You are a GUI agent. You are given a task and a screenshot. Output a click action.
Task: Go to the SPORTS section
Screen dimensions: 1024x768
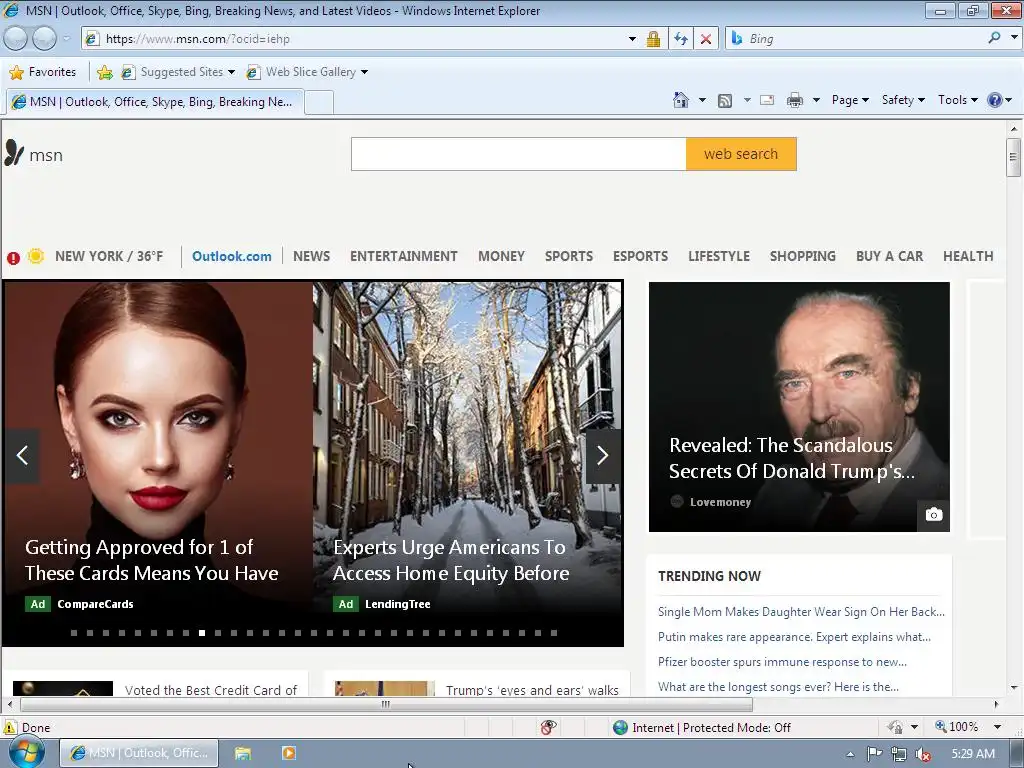[x=569, y=256]
